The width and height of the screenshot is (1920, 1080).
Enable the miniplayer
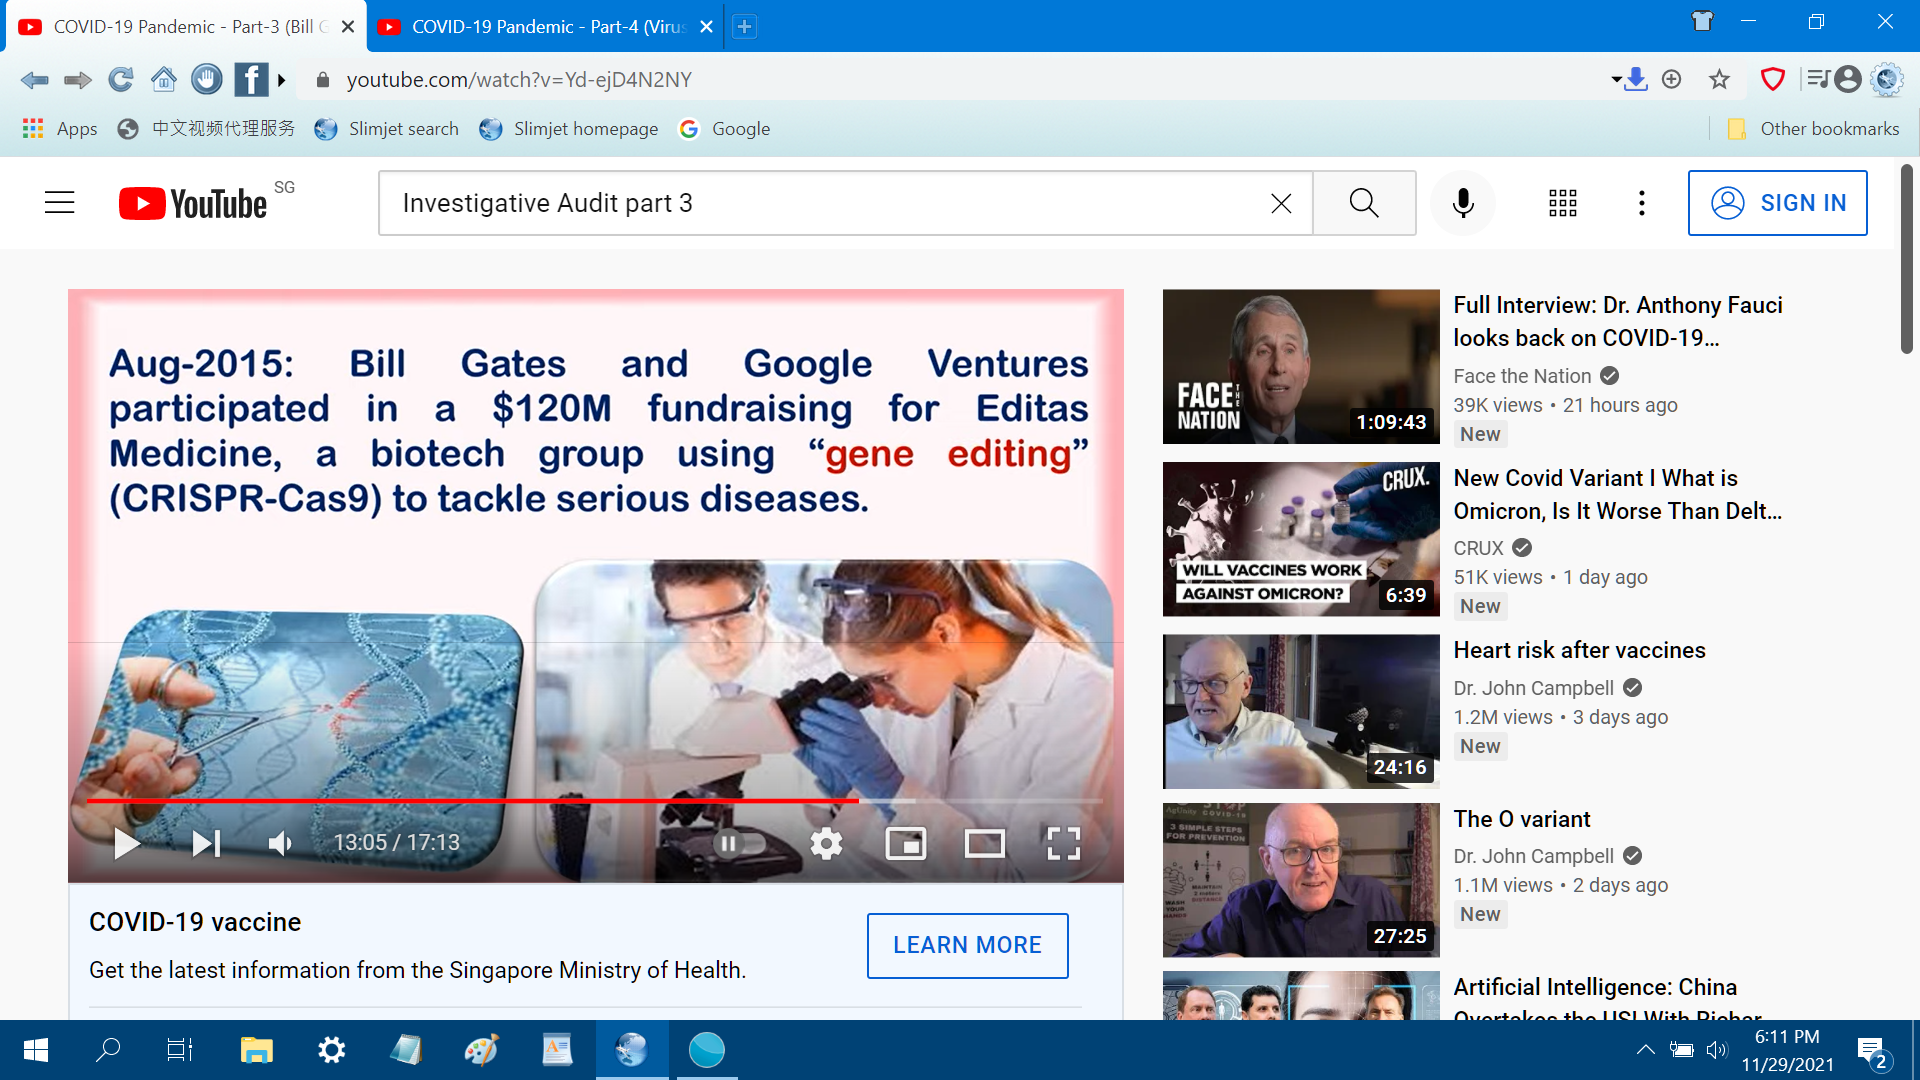click(x=905, y=844)
